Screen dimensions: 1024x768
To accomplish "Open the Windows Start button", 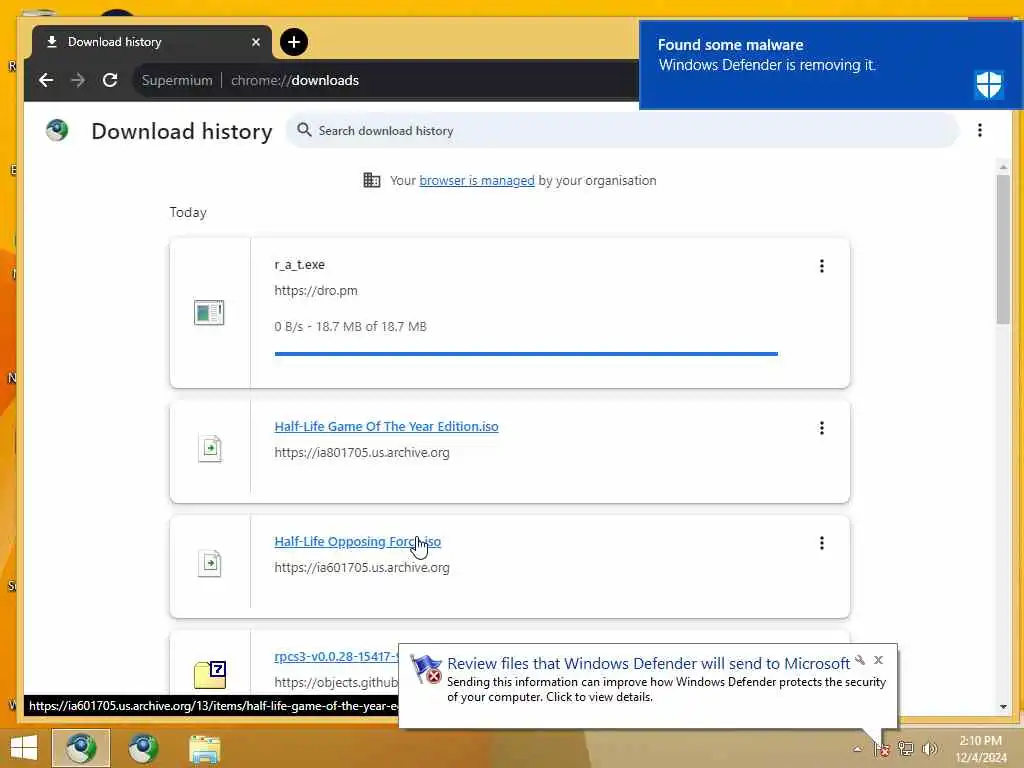I will (x=24, y=748).
